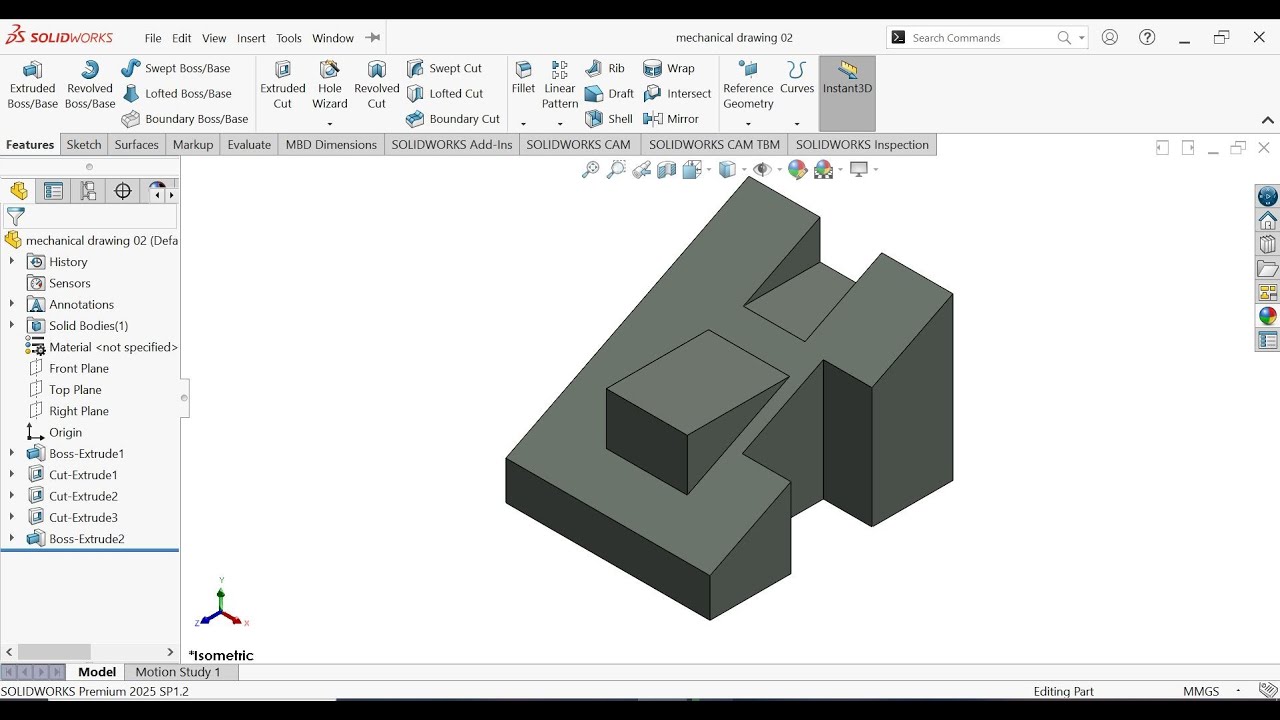Expand the Solid Bodies(1) node
Viewport: 1280px width, 720px height.
12,326
